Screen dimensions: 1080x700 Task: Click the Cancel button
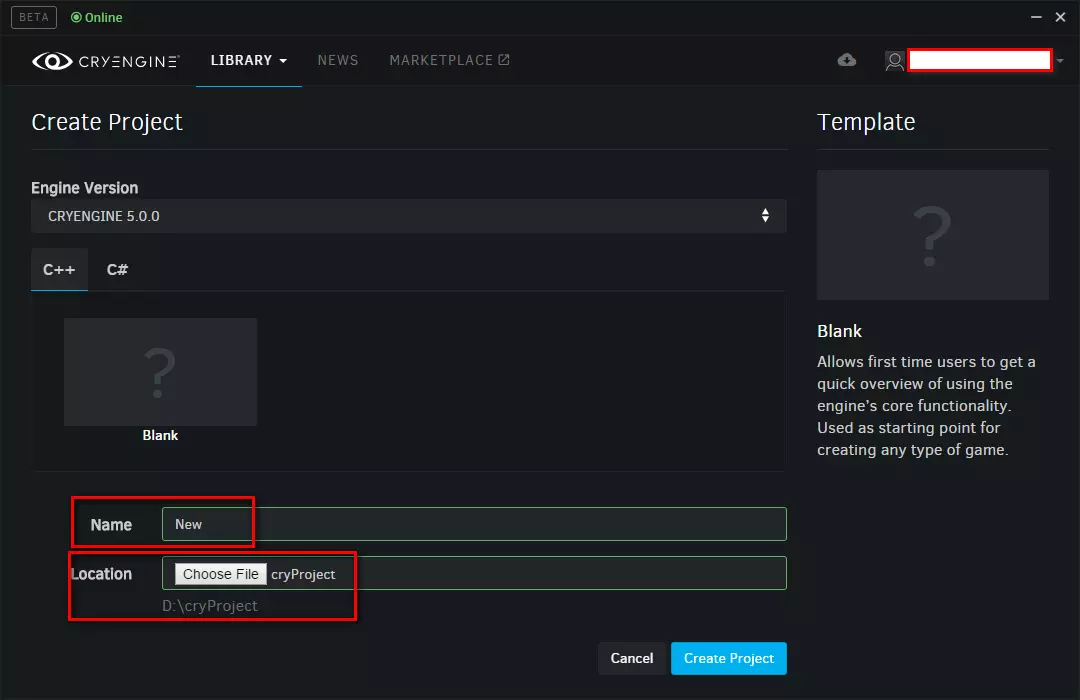coord(631,658)
